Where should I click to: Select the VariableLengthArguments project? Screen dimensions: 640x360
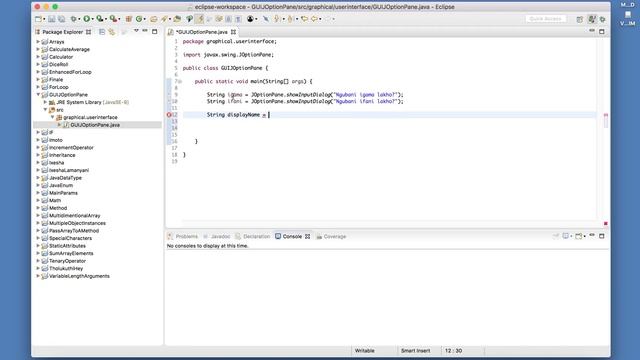coord(79,276)
